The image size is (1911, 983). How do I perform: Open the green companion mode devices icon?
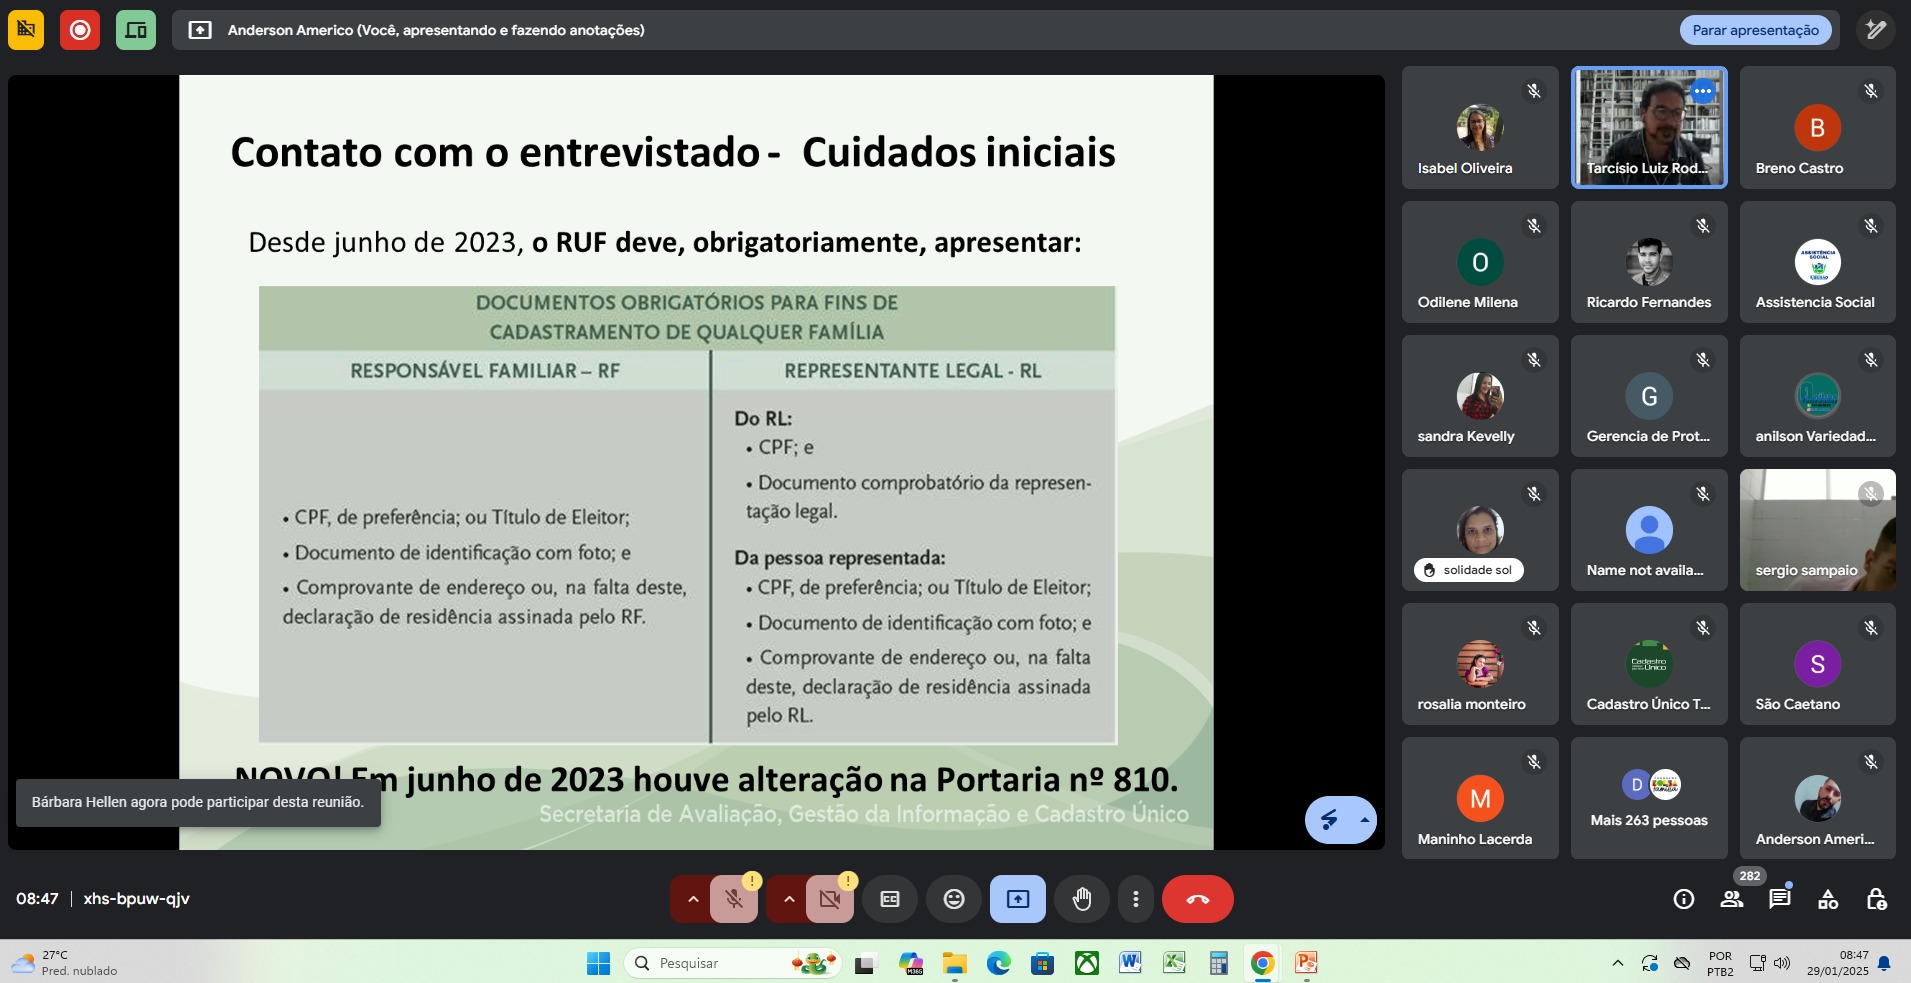[x=135, y=30]
